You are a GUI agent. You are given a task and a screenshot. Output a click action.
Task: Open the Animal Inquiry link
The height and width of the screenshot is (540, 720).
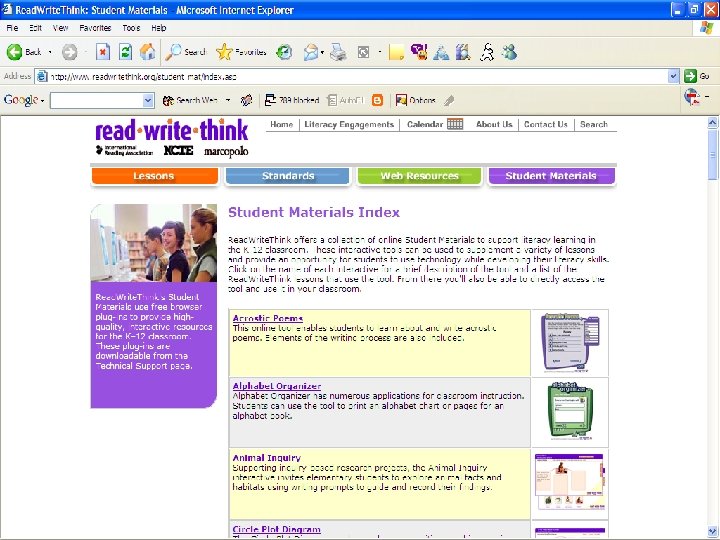tap(267, 458)
